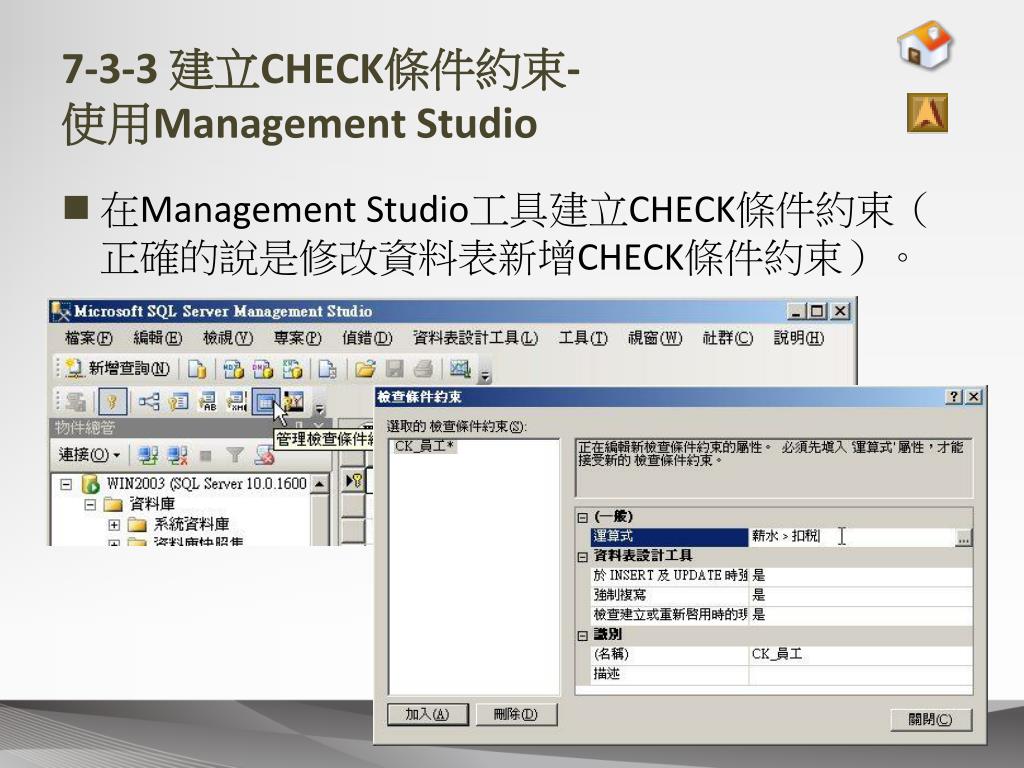Open the 說明(H) menu
The width and height of the screenshot is (1024, 768).
click(x=799, y=338)
